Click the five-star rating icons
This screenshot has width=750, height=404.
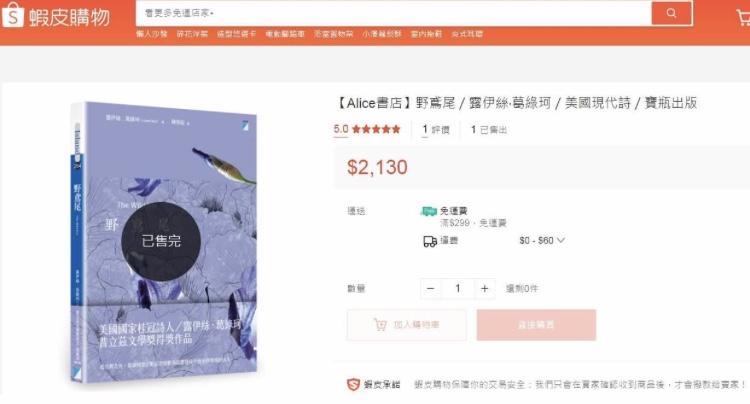[376, 129]
